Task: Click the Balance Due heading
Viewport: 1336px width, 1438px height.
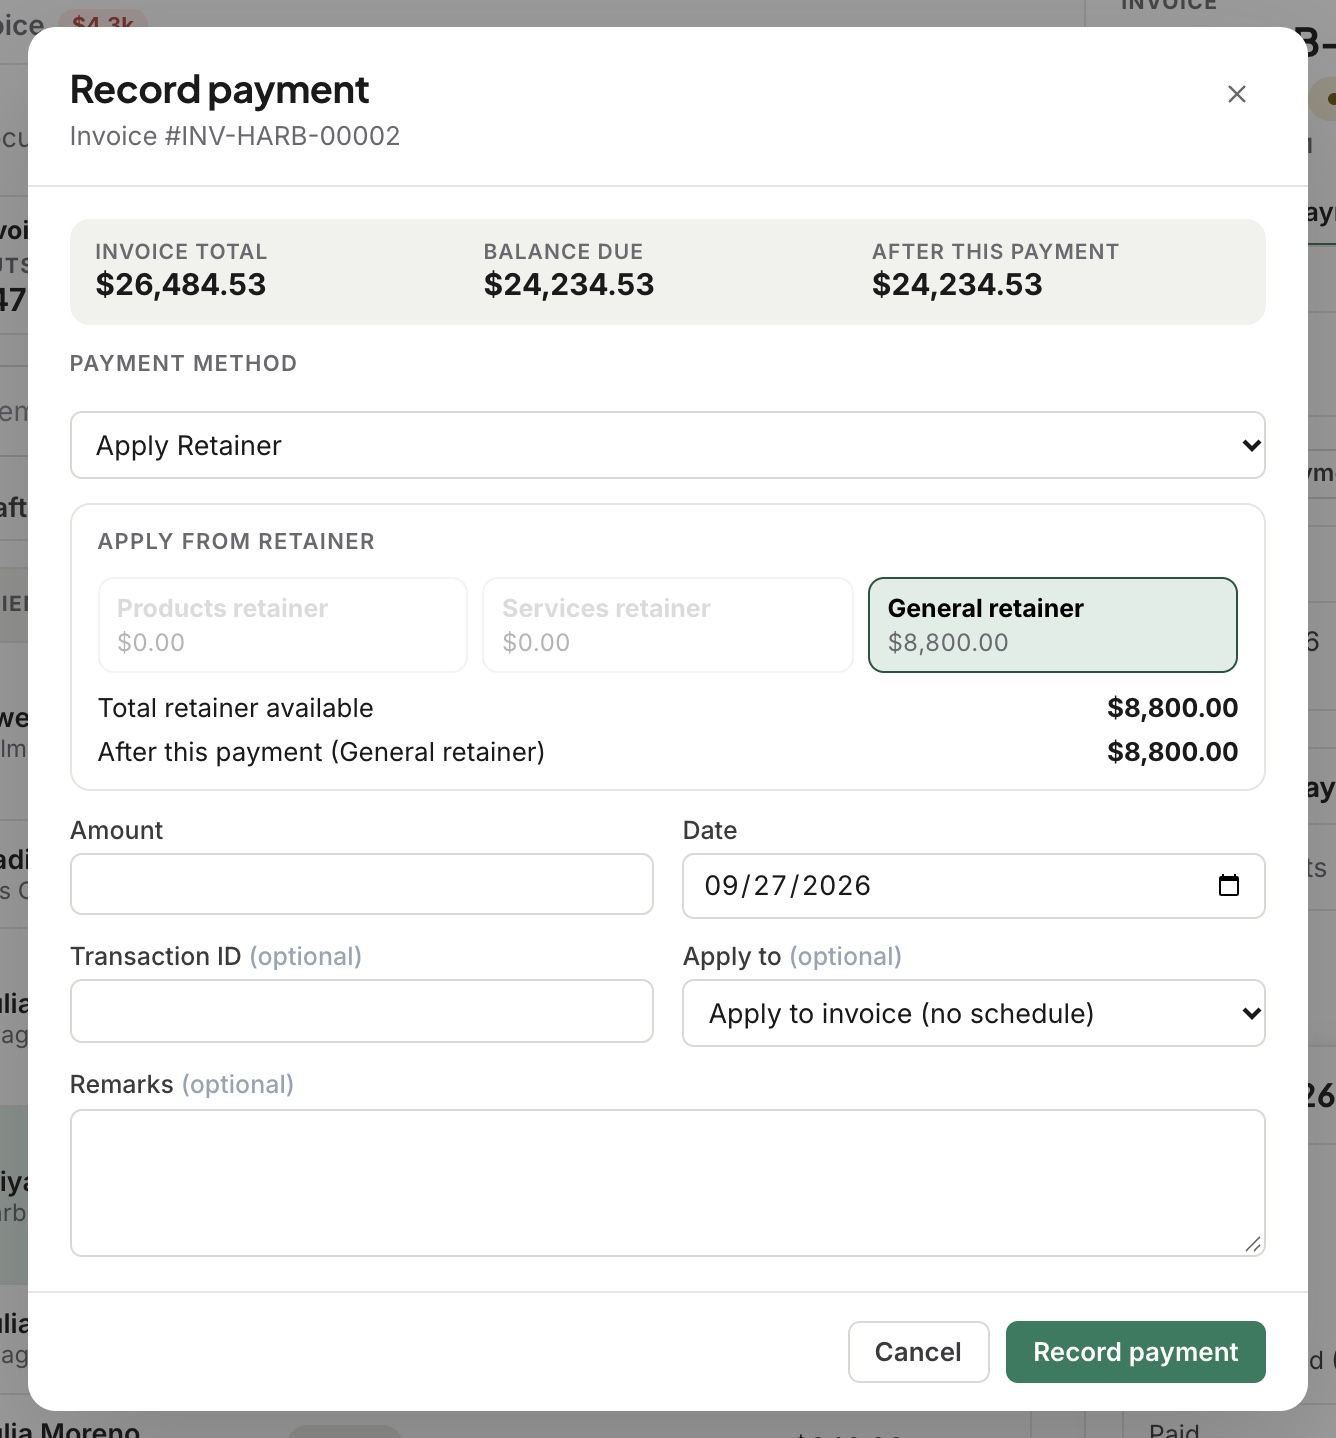Action: [563, 252]
